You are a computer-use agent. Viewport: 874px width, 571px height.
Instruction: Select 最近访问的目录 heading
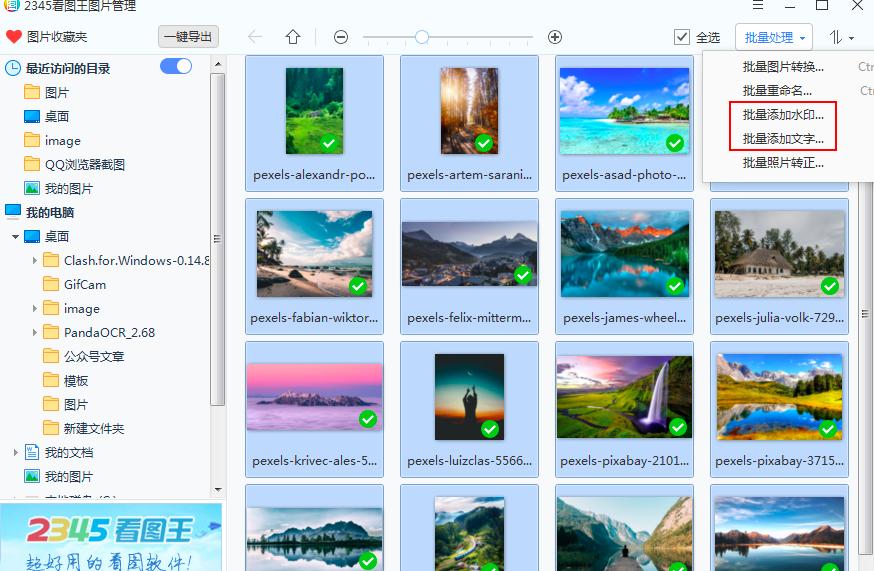(68, 69)
